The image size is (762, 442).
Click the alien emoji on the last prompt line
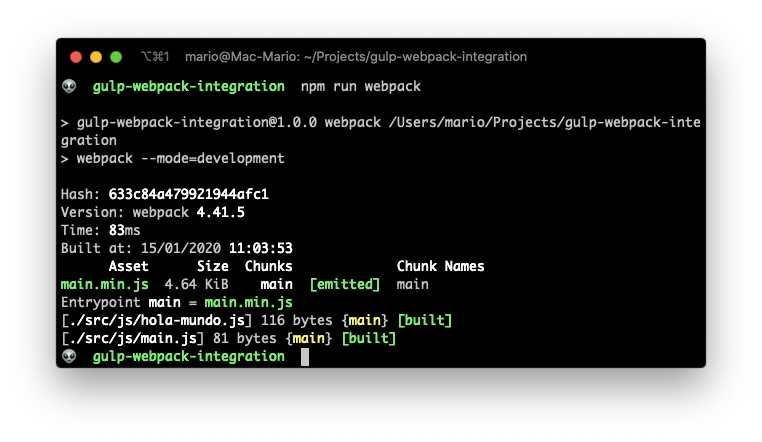[69, 357]
